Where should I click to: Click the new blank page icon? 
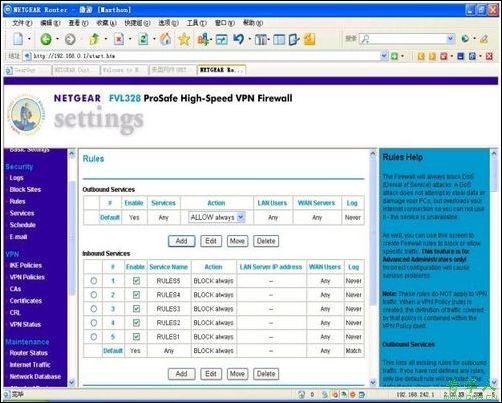pos(18,39)
